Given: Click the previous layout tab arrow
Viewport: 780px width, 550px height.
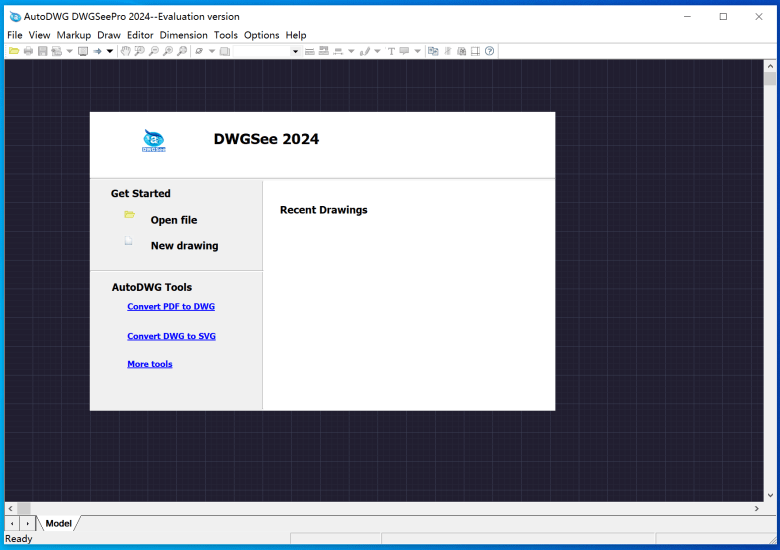Looking at the screenshot, I should [12, 523].
